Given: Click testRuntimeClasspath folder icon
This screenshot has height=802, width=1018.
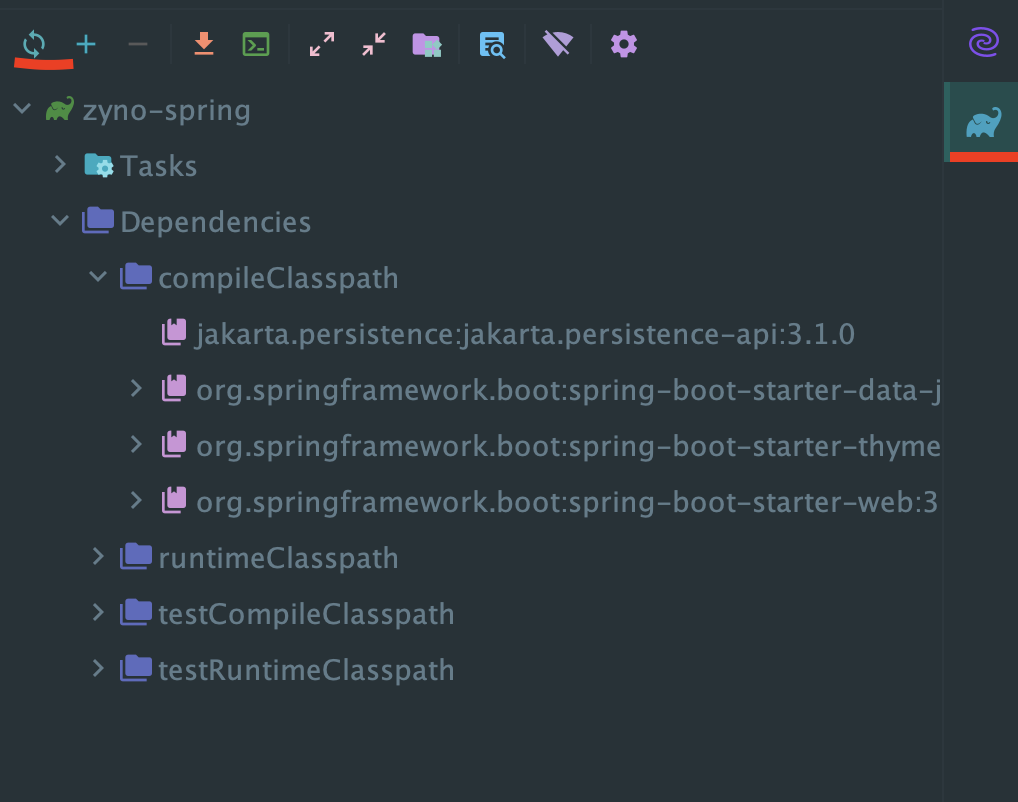Looking at the screenshot, I should point(136,668).
